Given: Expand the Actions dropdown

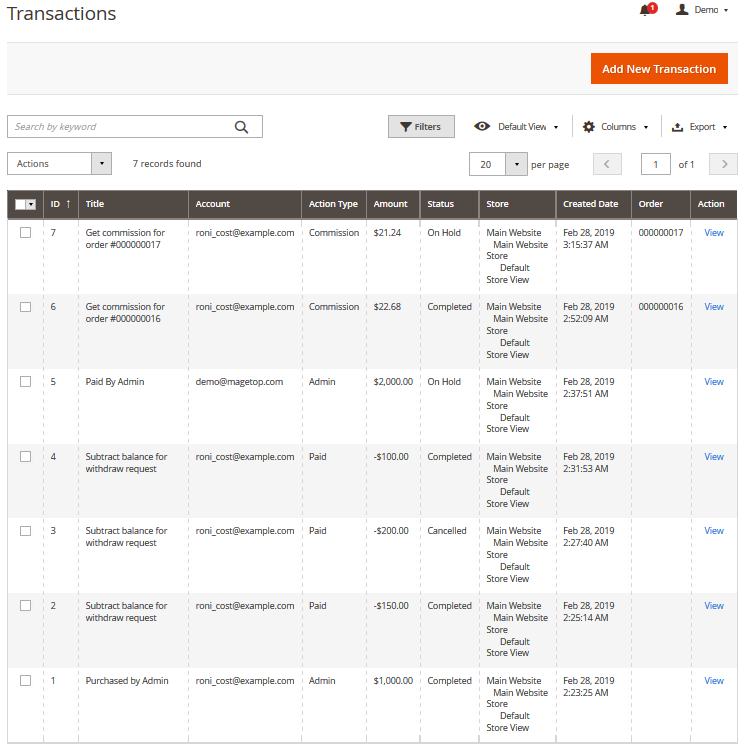Looking at the screenshot, I should 101,164.
